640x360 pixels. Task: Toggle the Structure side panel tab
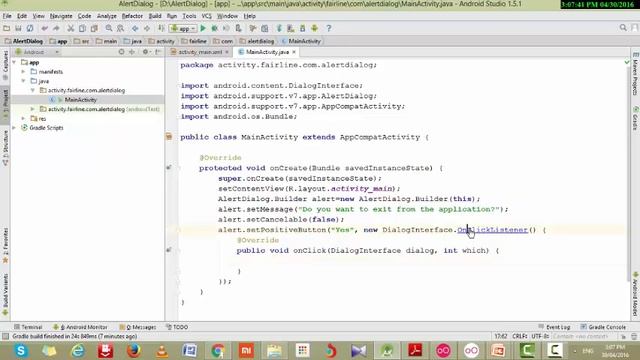click(x=5, y=148)
